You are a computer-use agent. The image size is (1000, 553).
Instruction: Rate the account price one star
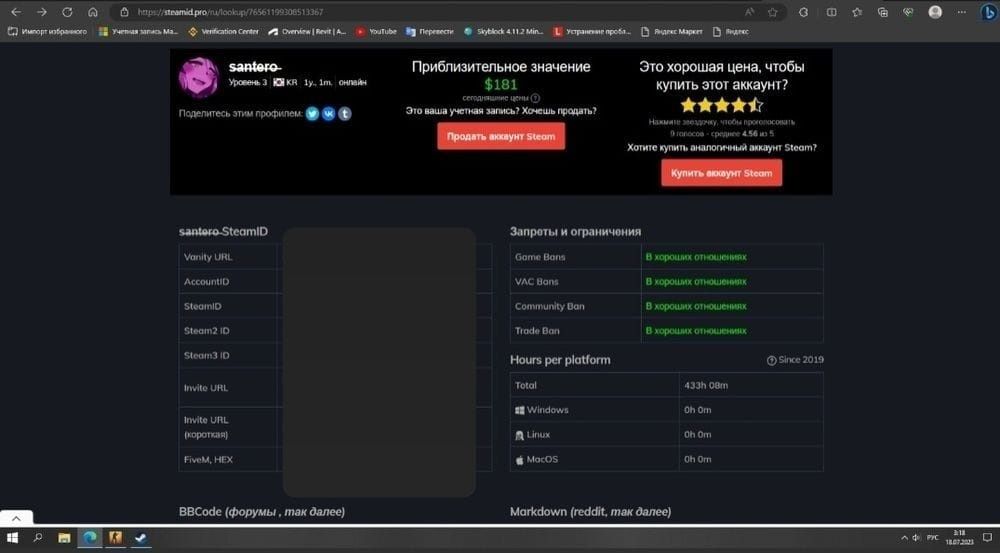(x=688, y=105)
